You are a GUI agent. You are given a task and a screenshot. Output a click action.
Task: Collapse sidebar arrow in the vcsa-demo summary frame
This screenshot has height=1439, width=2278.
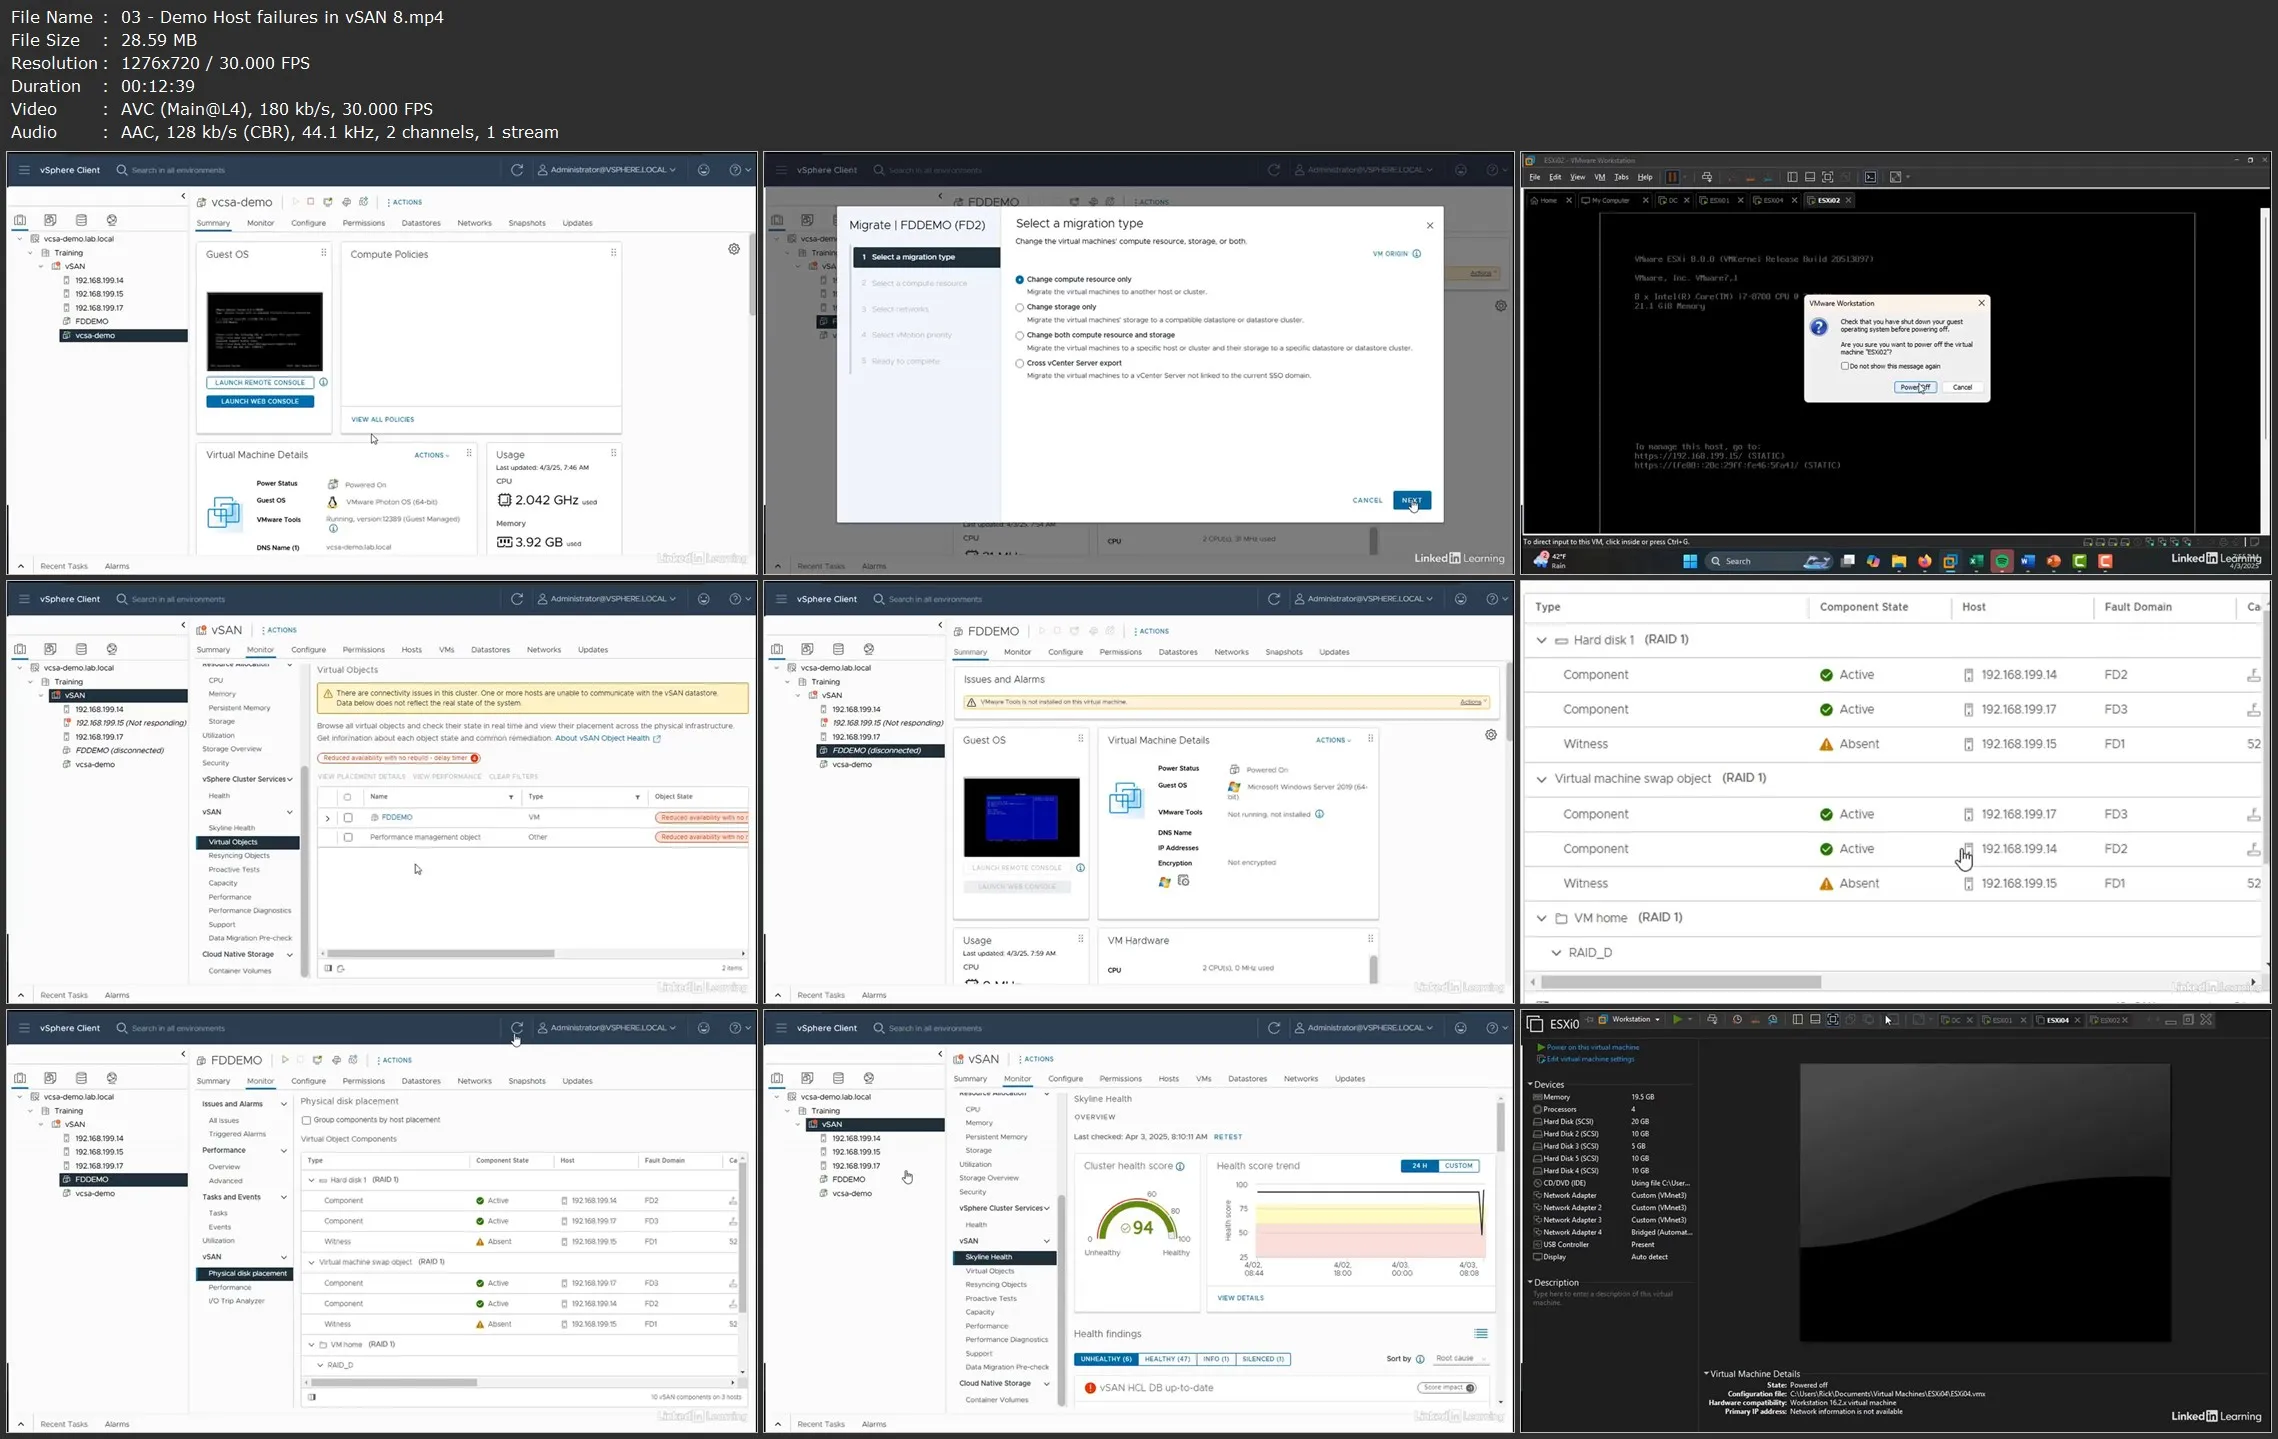click(183, 196)
